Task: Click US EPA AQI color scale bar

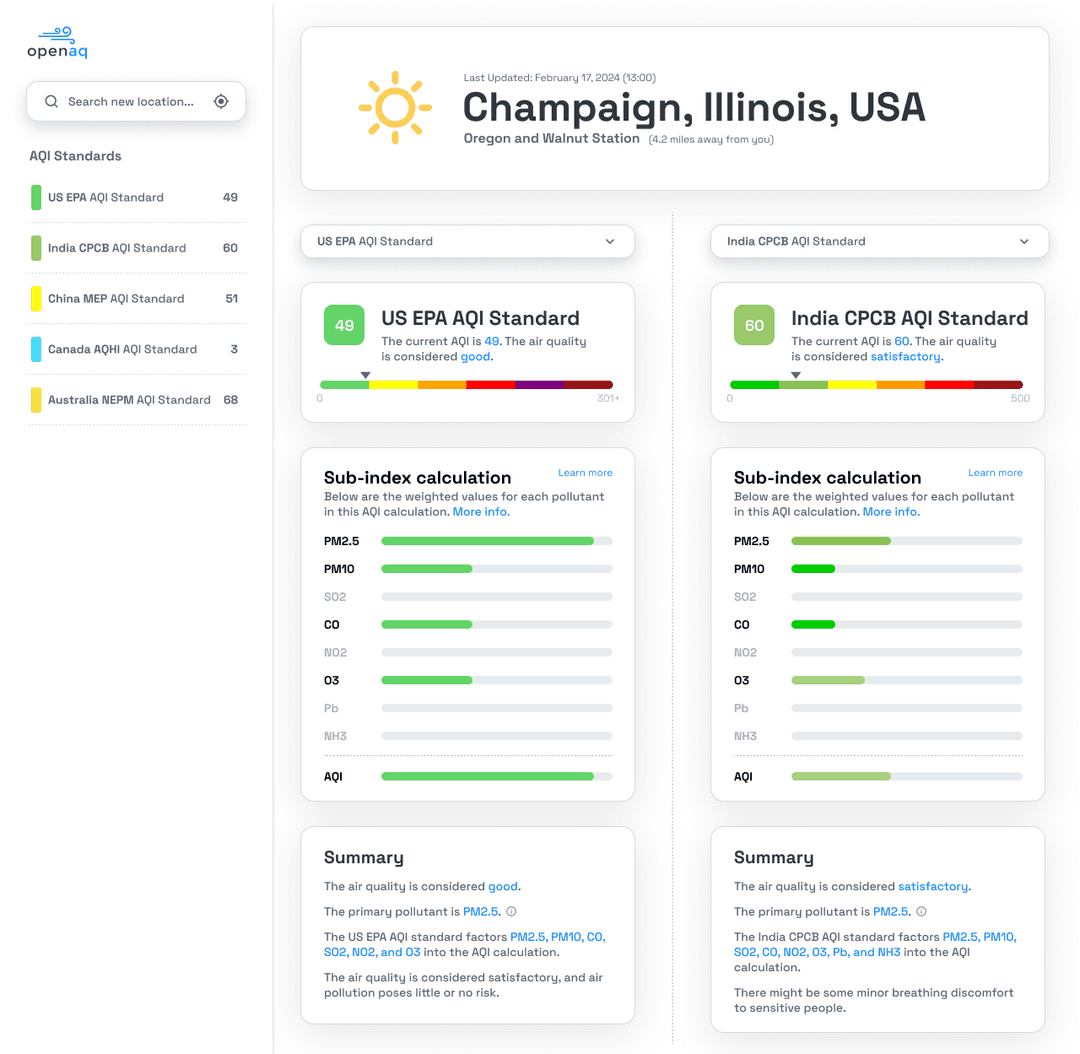Action: pos(466,385)
